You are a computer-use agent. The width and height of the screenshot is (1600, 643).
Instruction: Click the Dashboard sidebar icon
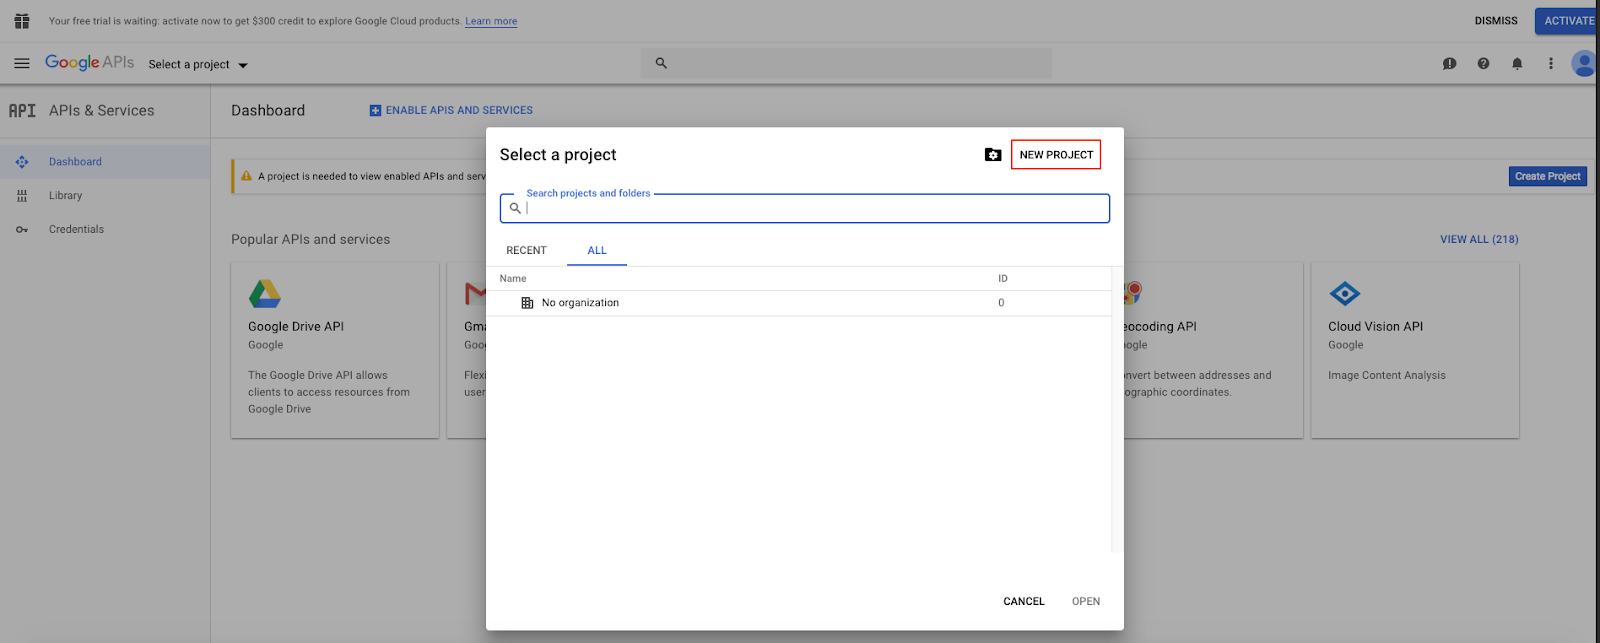tap(22, 162)
